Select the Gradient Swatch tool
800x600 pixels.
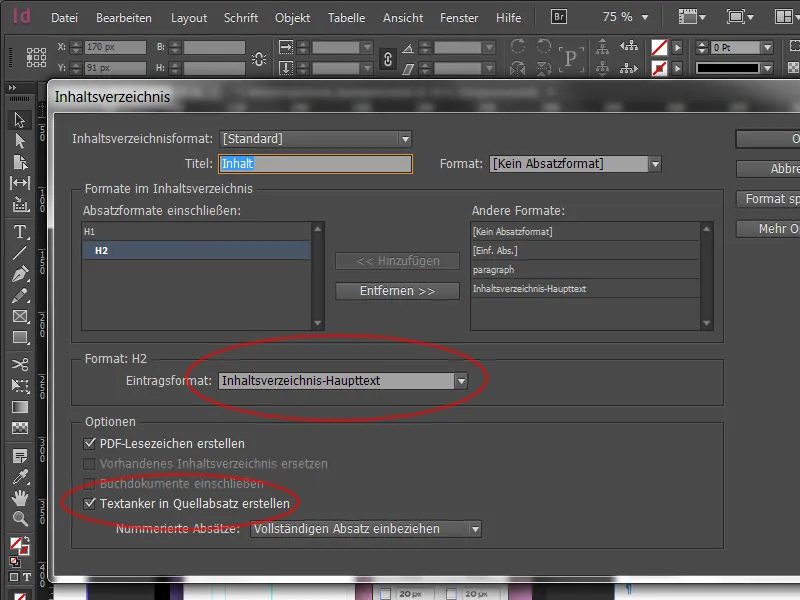[20, 407]
